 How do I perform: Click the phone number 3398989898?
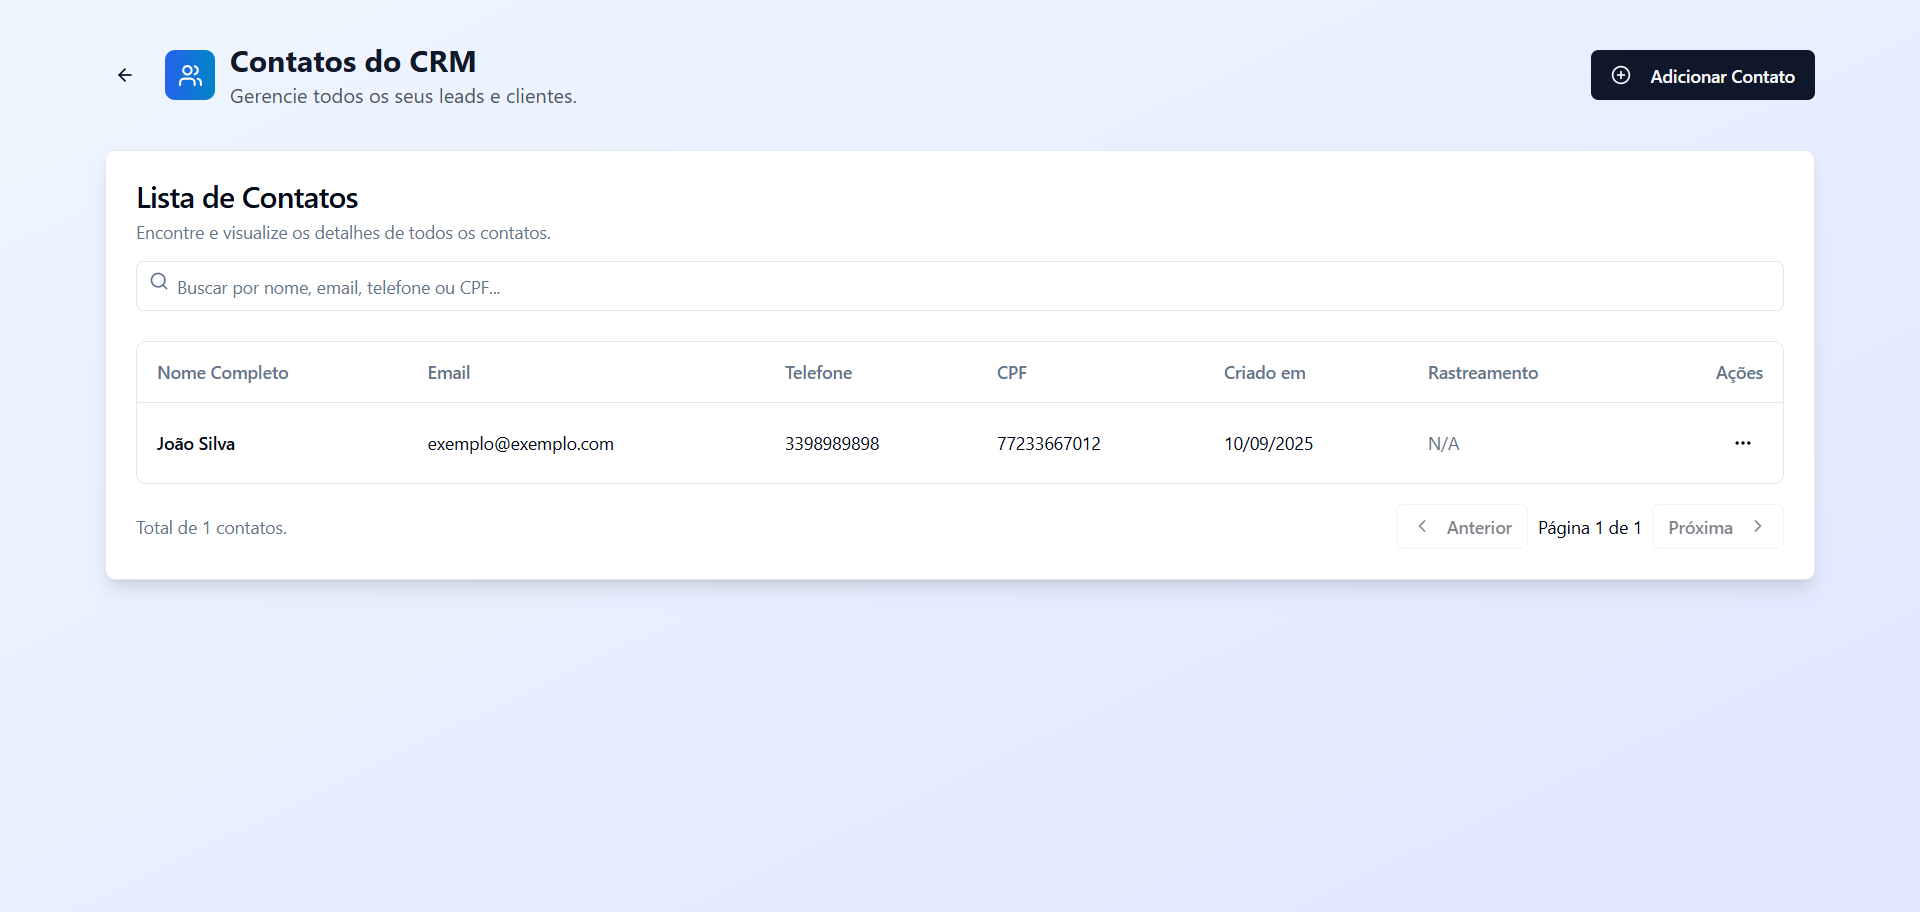[x=832, y=444]
